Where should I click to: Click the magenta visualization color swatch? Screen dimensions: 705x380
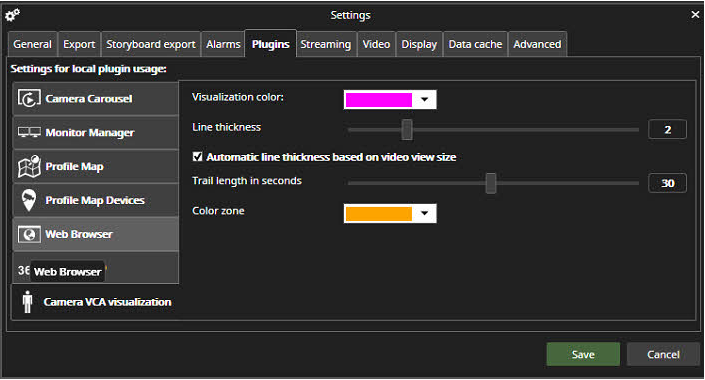coord(379,99)
